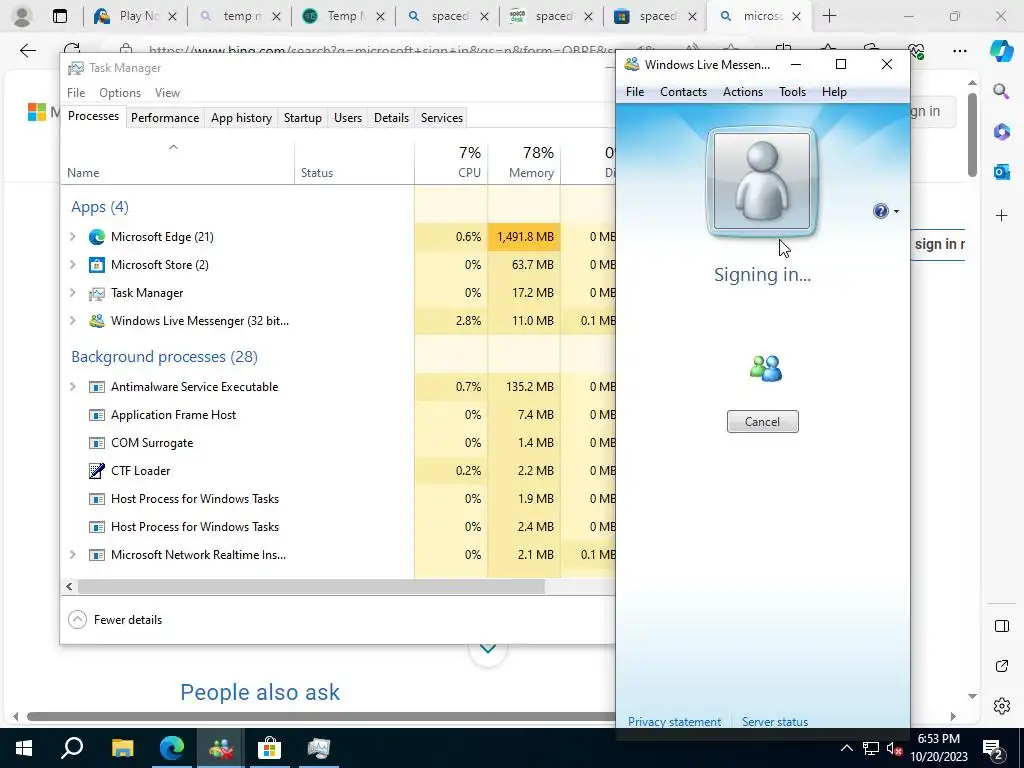Open File Explorer from taskbar
The height and width of the screenshot is (768, 1024).
pos(122,748)
